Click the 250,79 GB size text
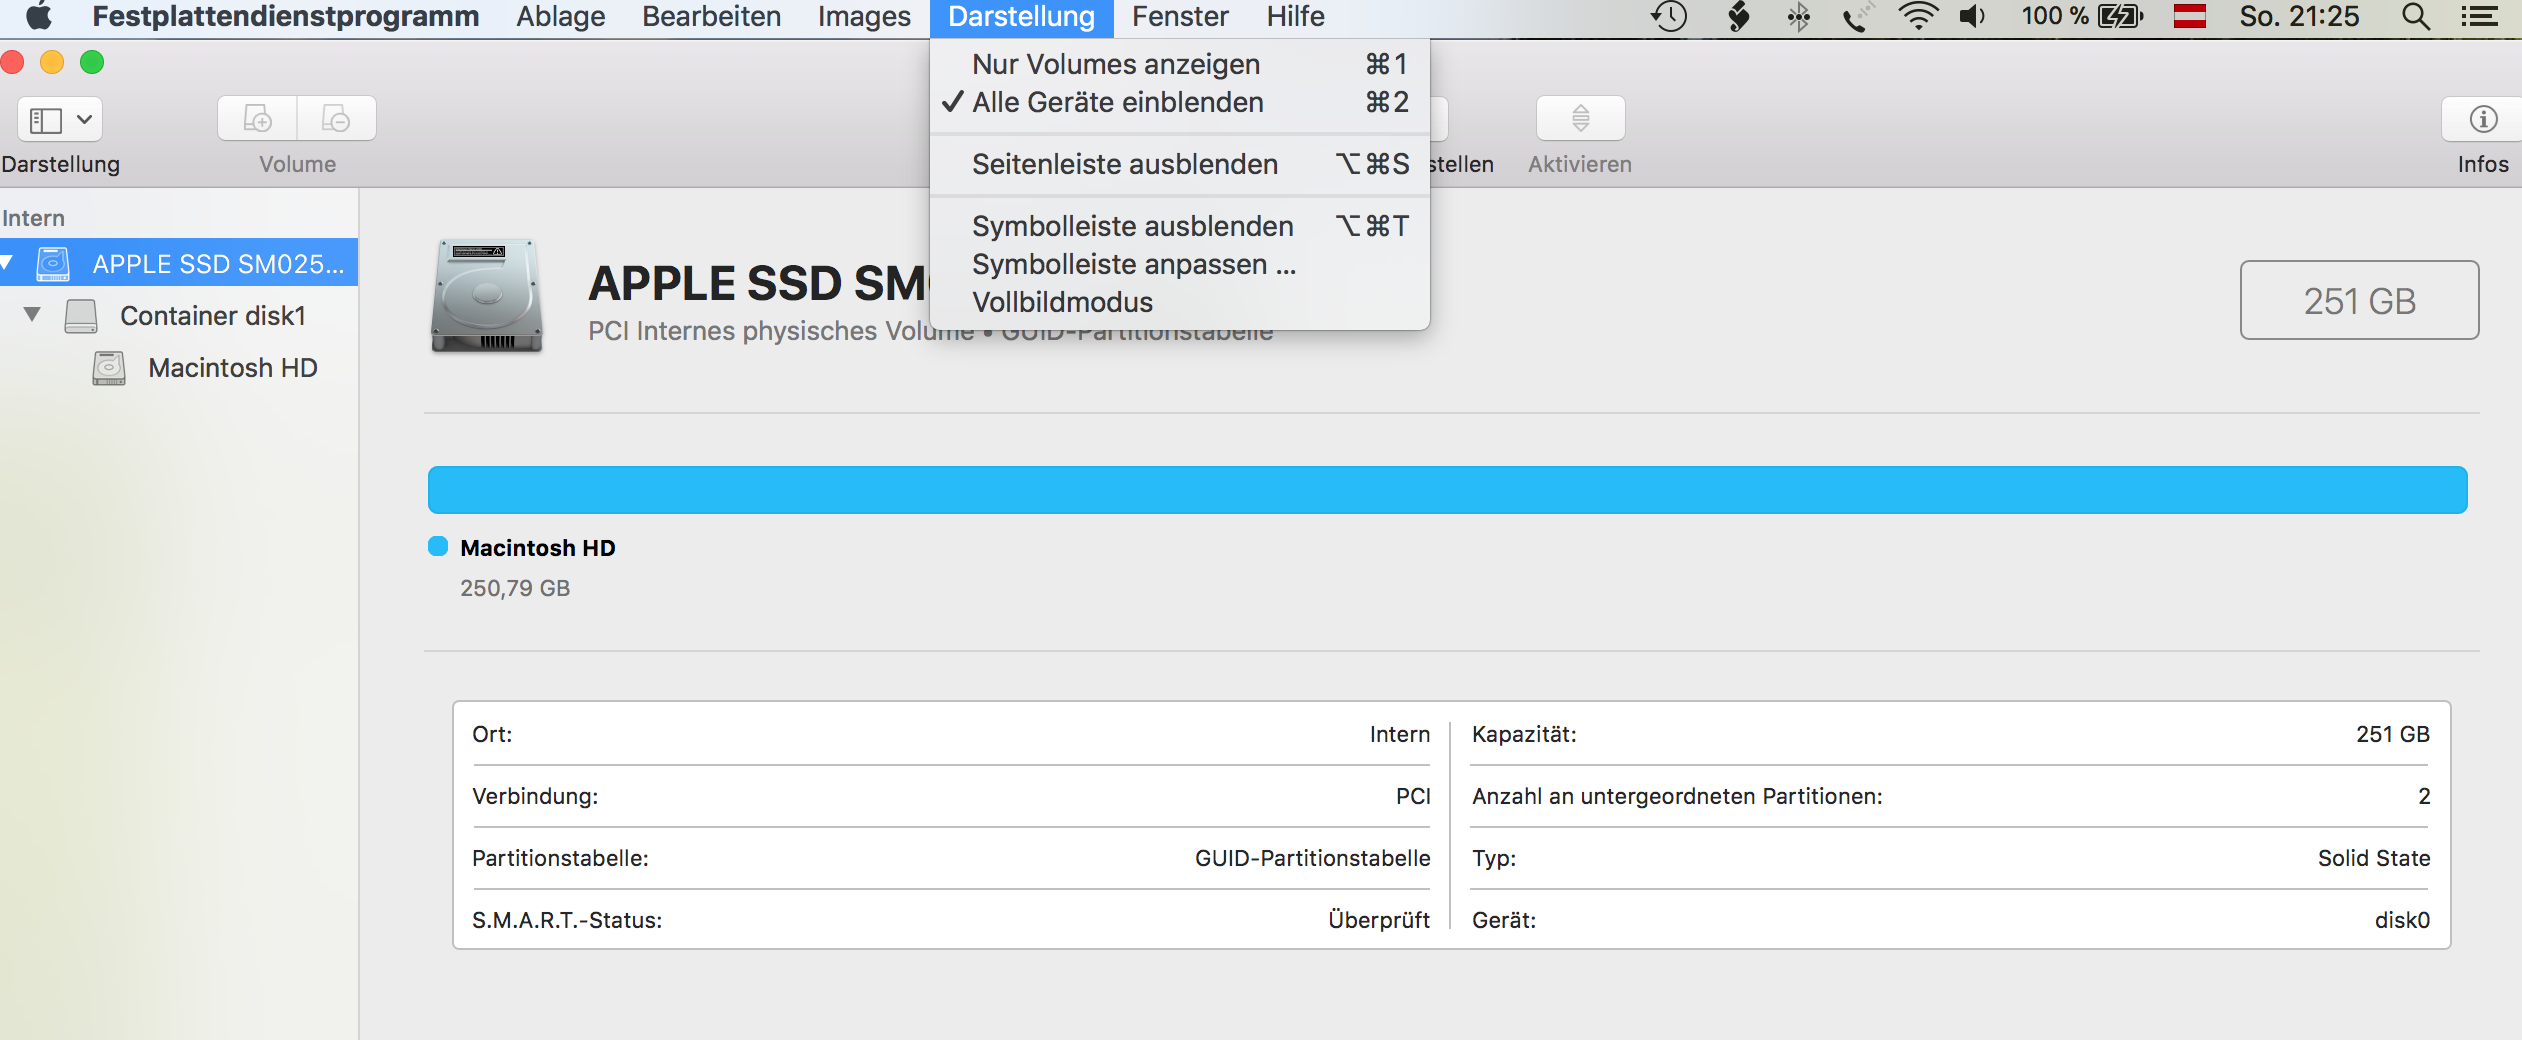 point(515,588)
